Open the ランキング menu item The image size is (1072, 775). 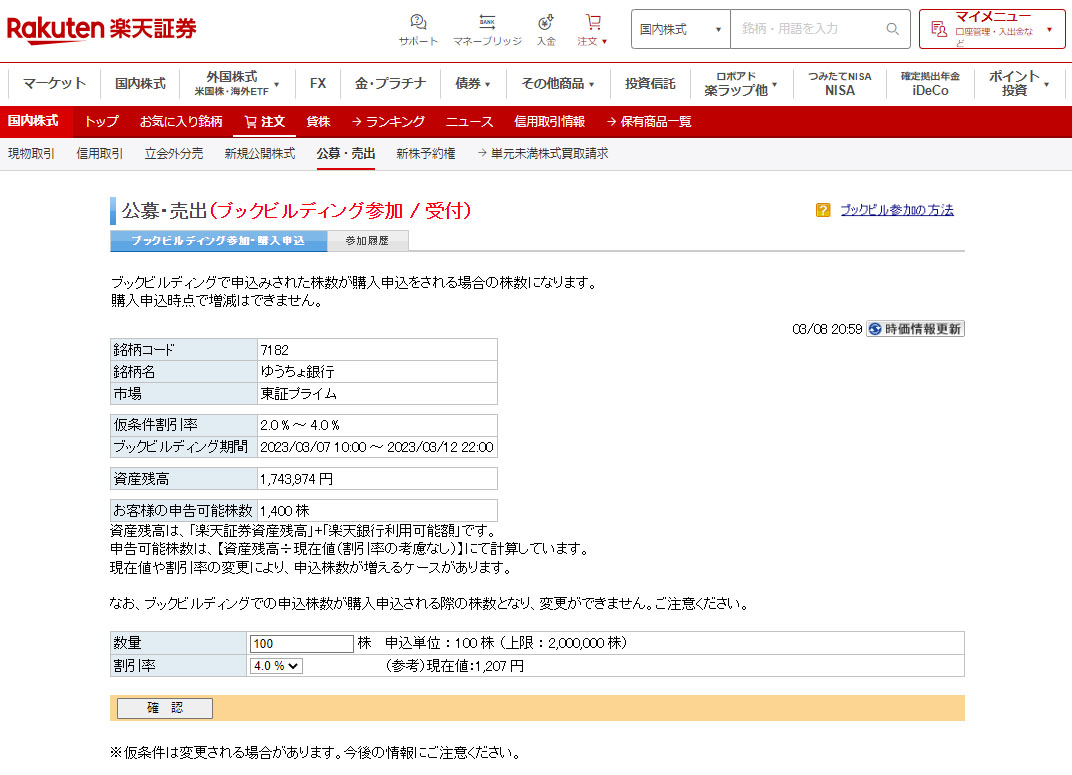point(387,122)
